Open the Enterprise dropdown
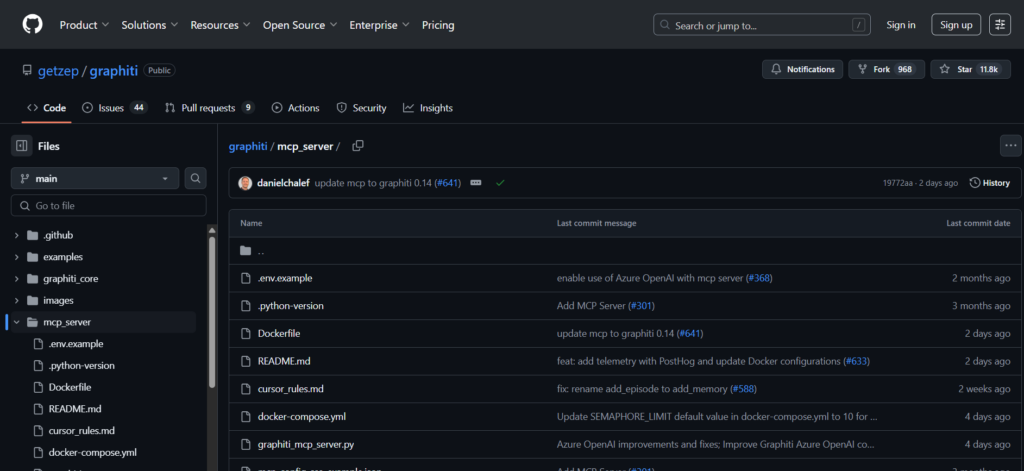This screenshot has width=1024, height=471. [379, 25]
